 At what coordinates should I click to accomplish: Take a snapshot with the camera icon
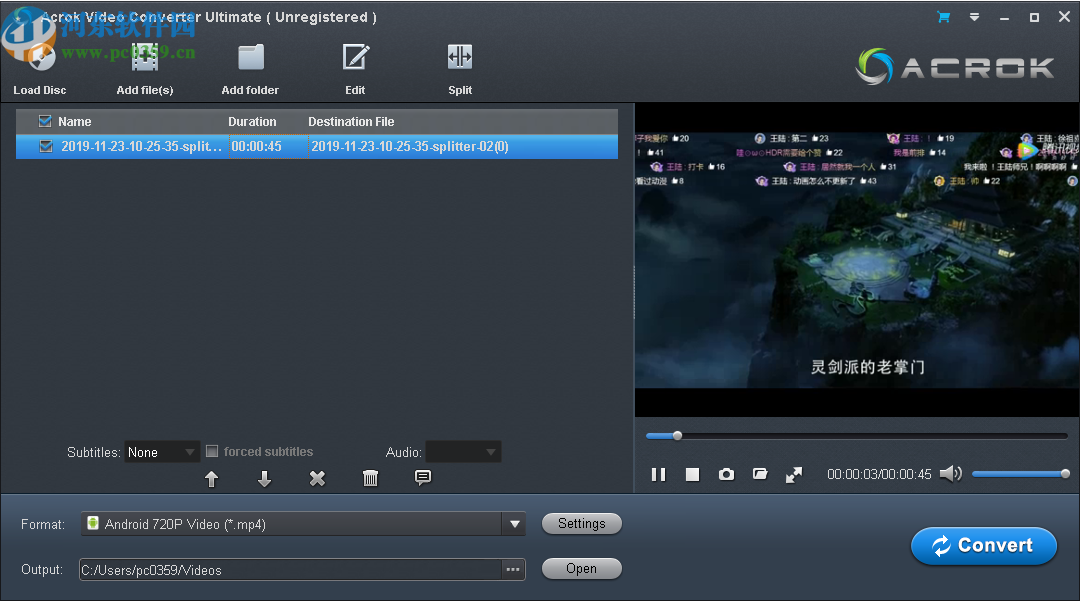coord(726,474)
